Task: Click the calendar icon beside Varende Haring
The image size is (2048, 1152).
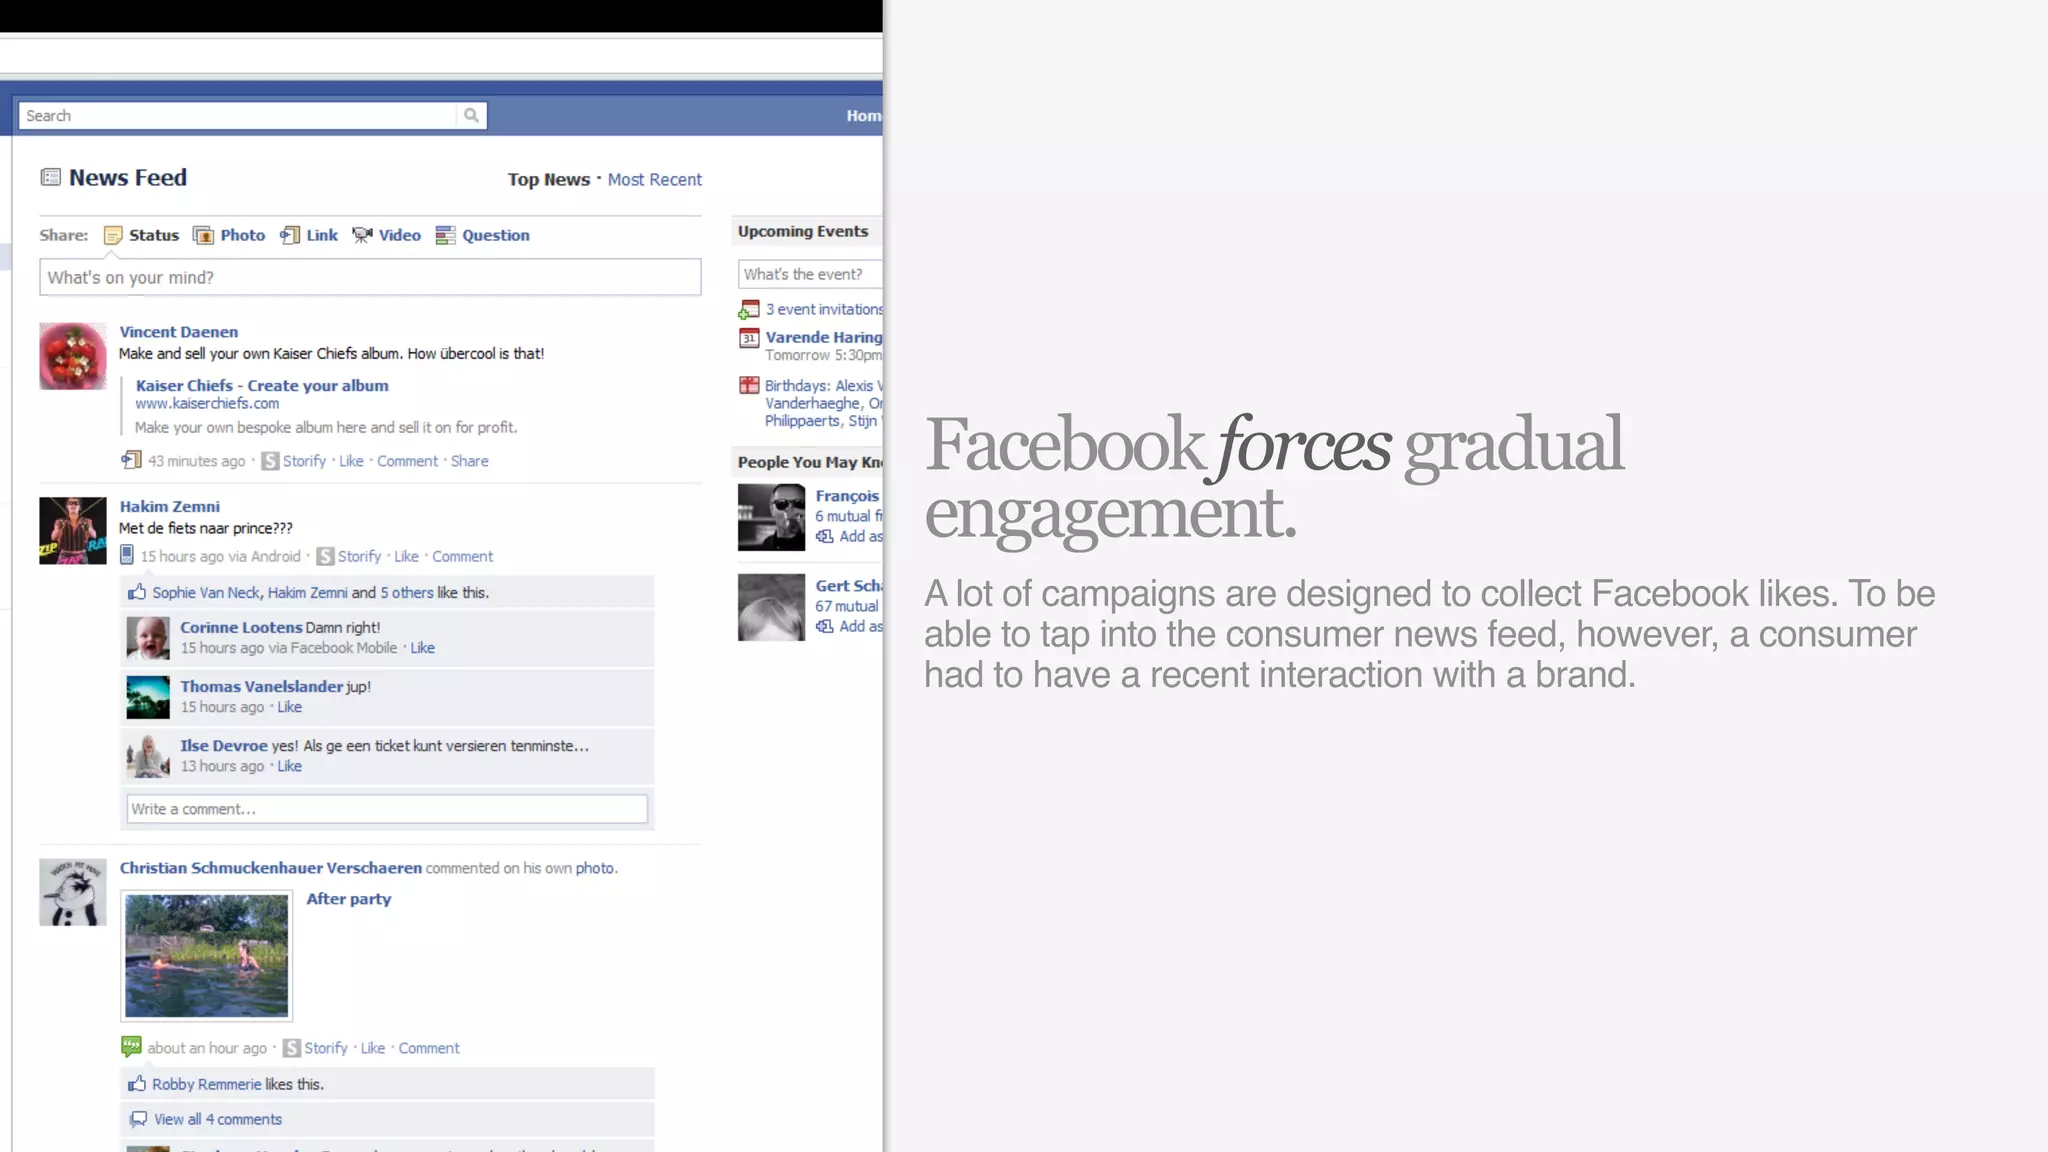Action: pos(749,338)
